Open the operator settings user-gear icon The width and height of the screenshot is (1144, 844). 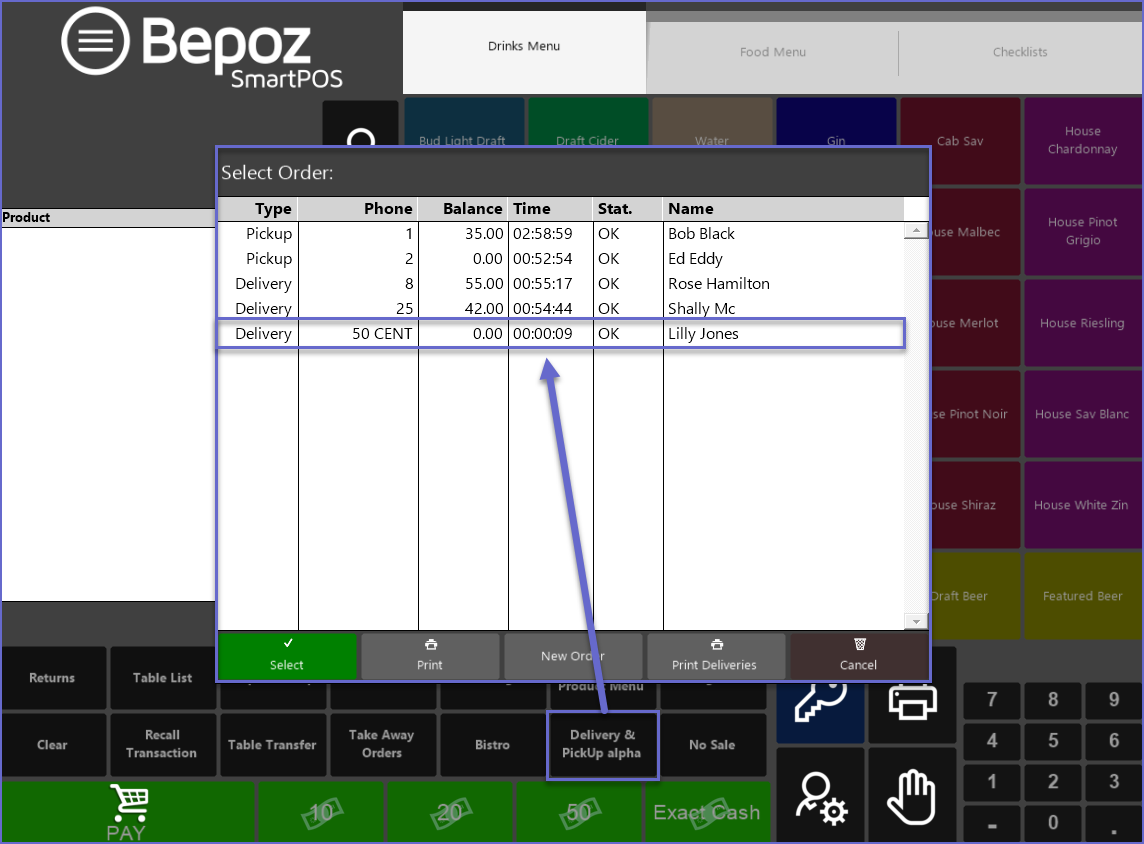[x=820, y=795]
